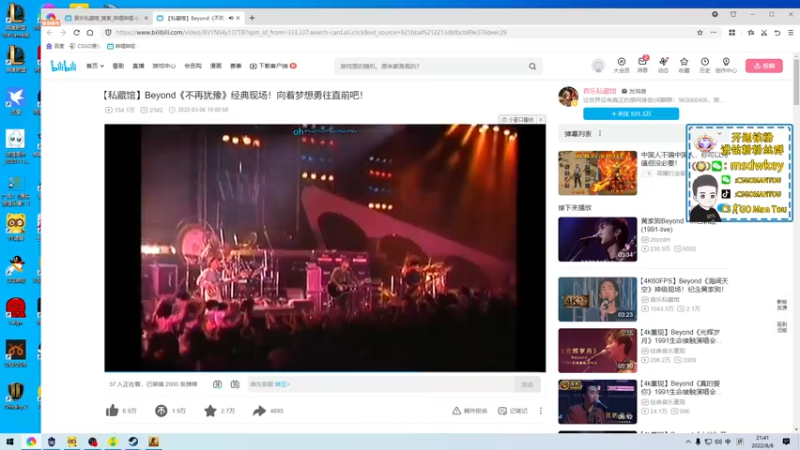Toggle the danmaku display switch icon

[217, 384]
